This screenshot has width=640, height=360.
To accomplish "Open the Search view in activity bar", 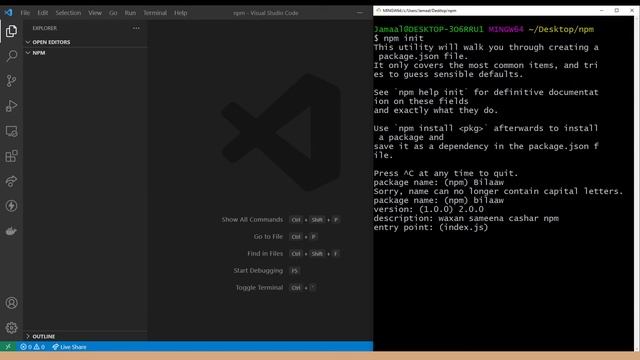I will [11, 56].
